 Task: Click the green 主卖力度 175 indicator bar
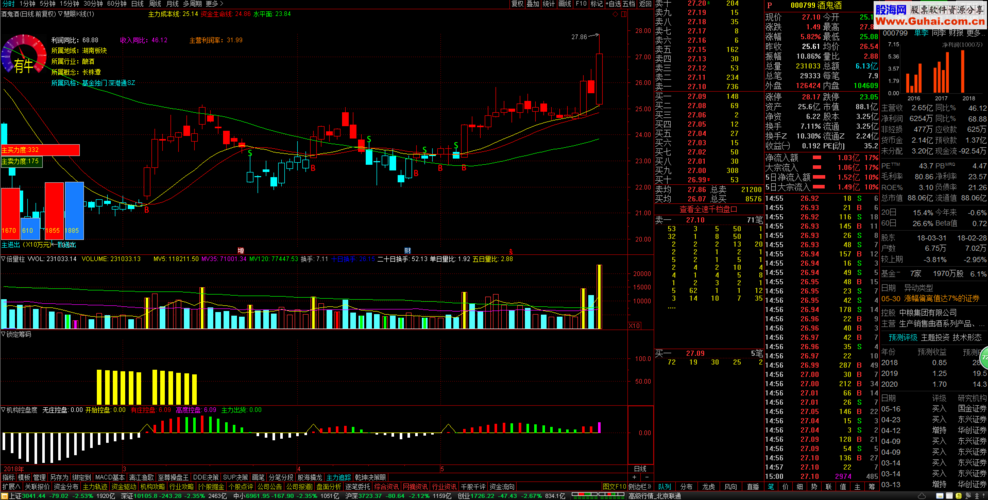point(21,161)
